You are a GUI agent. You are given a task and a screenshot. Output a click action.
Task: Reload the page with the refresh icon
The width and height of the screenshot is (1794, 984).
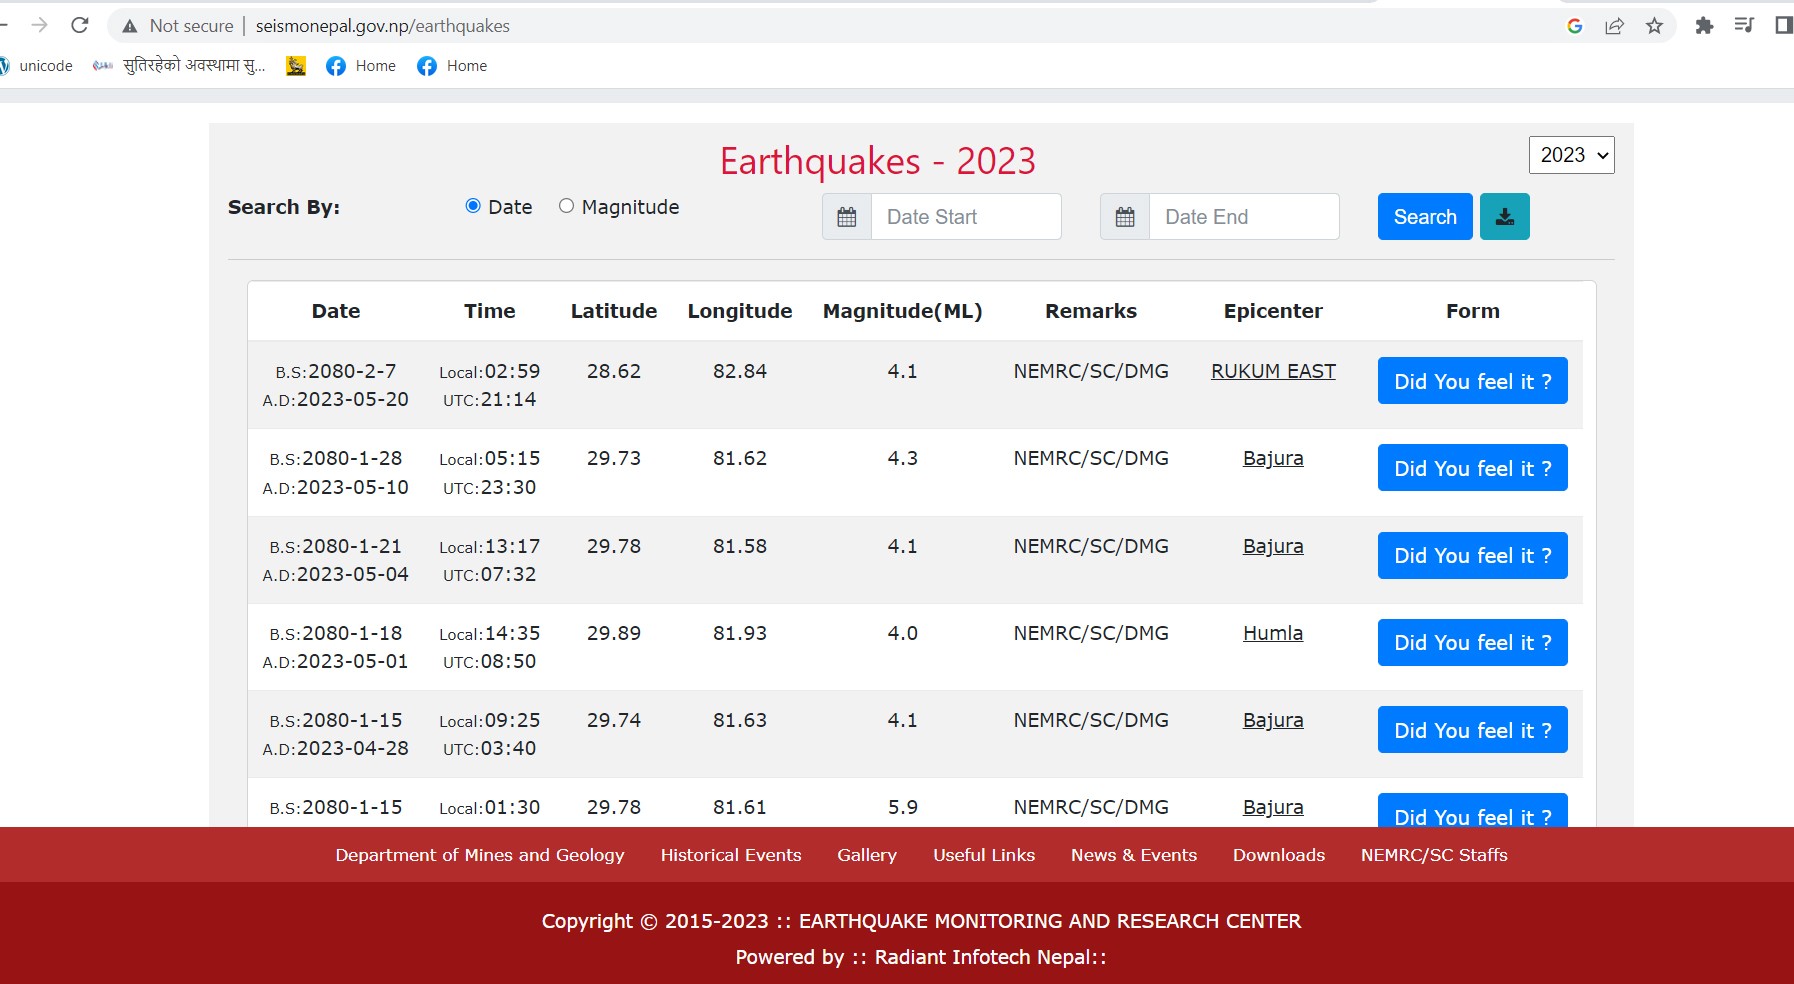[x=80, y=25]
